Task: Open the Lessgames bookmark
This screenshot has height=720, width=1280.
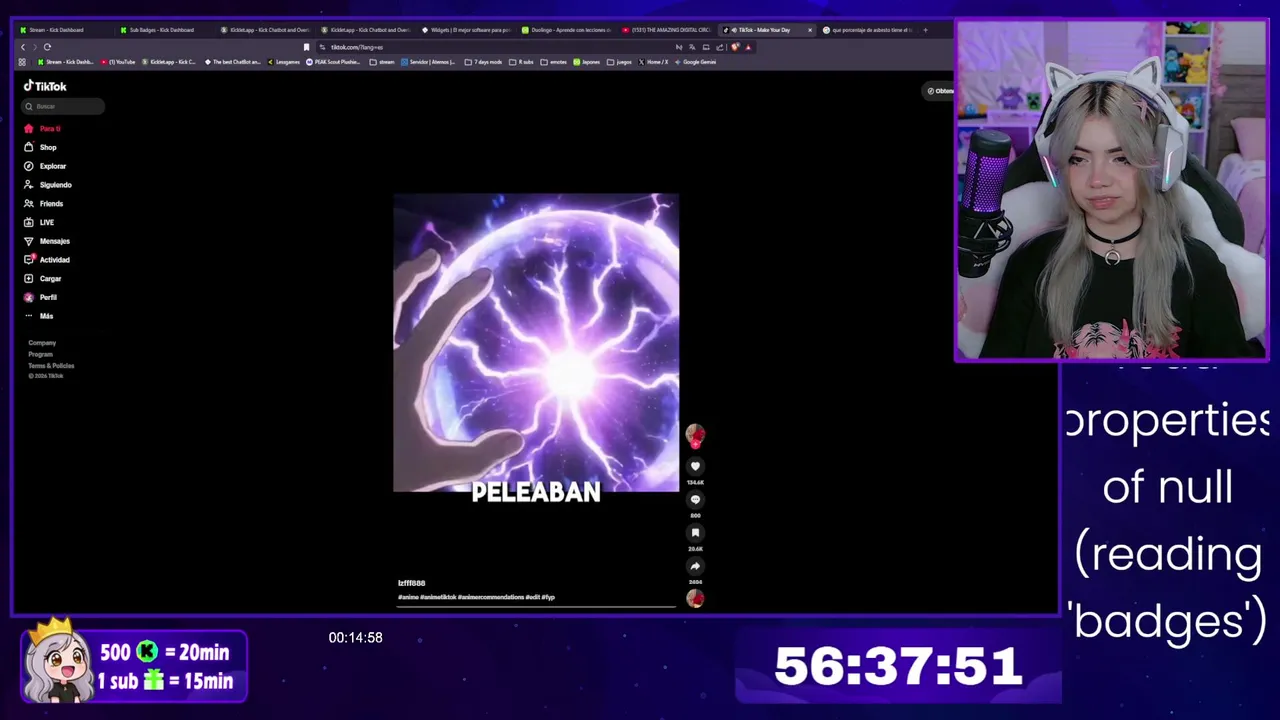Action: 284,62
